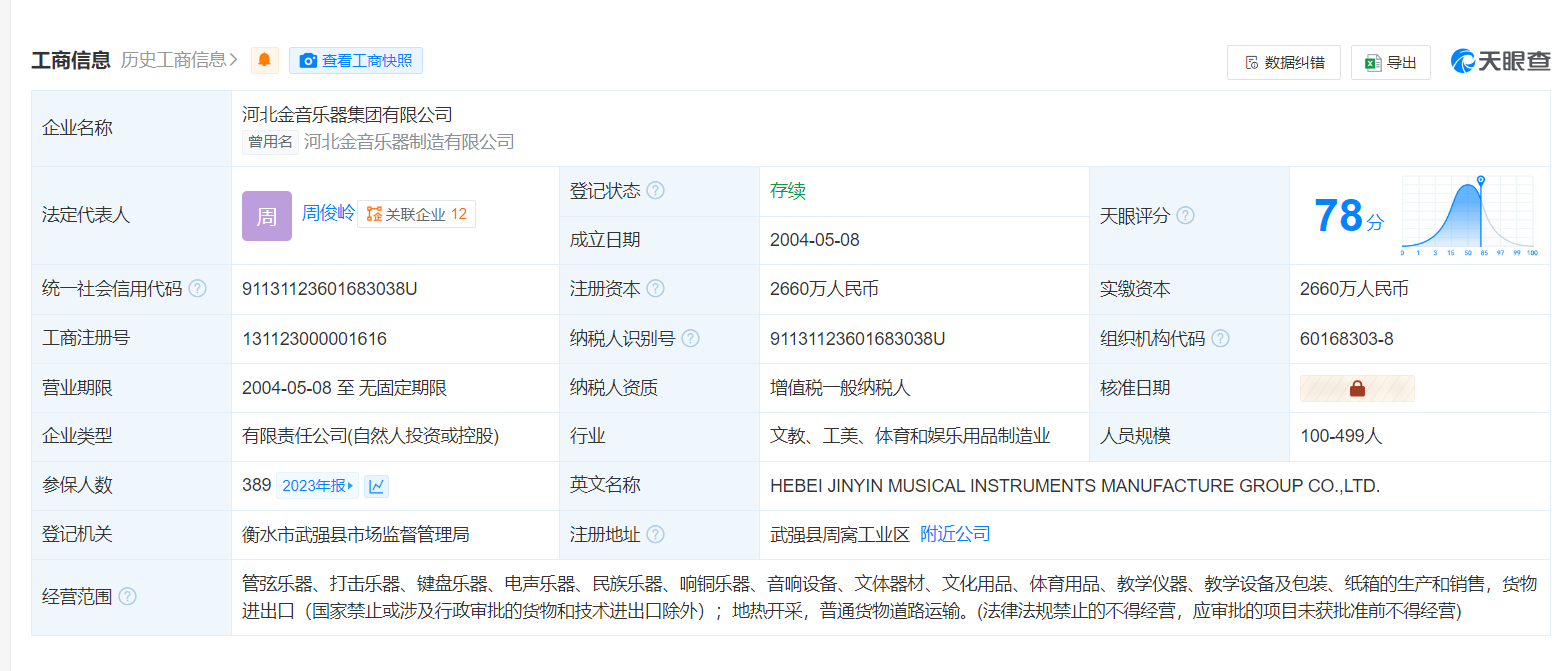Viewport: 1565px width, 671px height.
Task: Select 实缴资本 value 2660万人民币
Action: point(1355,289)
